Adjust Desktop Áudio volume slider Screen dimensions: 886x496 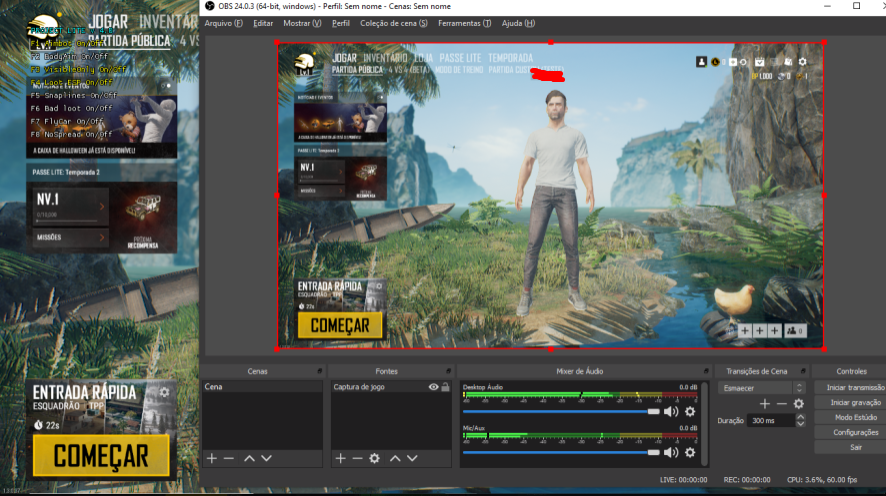pyautogui.click(x=561, y=411)
